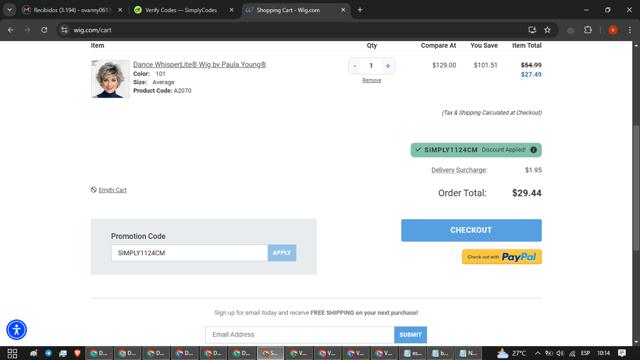Click the Email Address input field
The height and width of the screenshot is (360, 640).
(x=300, y=334)
